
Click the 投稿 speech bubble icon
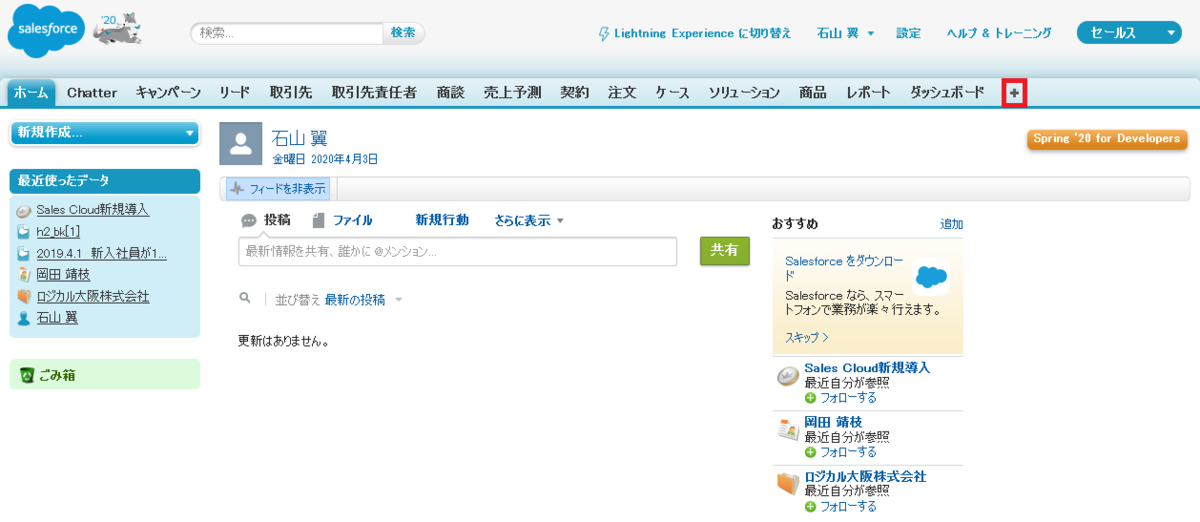point(249,221)
